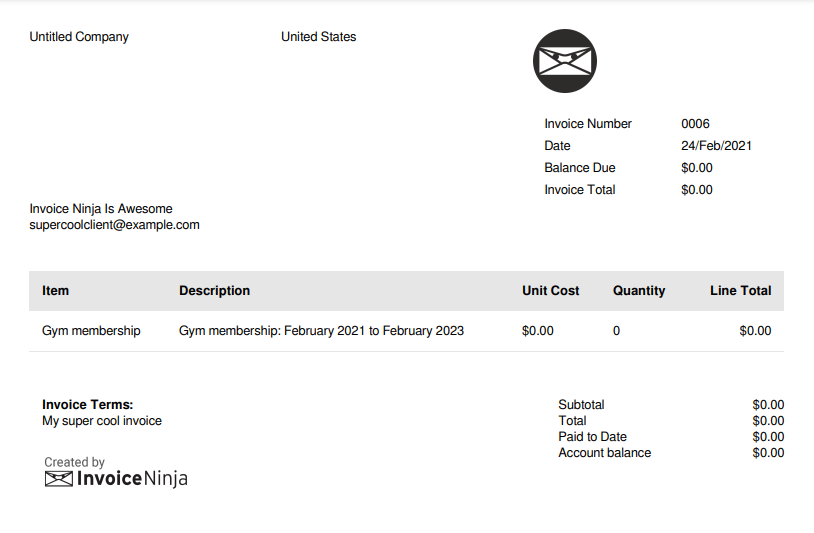Screen dimensions: 814x533
Task: Click the "Invoice Terms:" heading
Action: point(88,405)
